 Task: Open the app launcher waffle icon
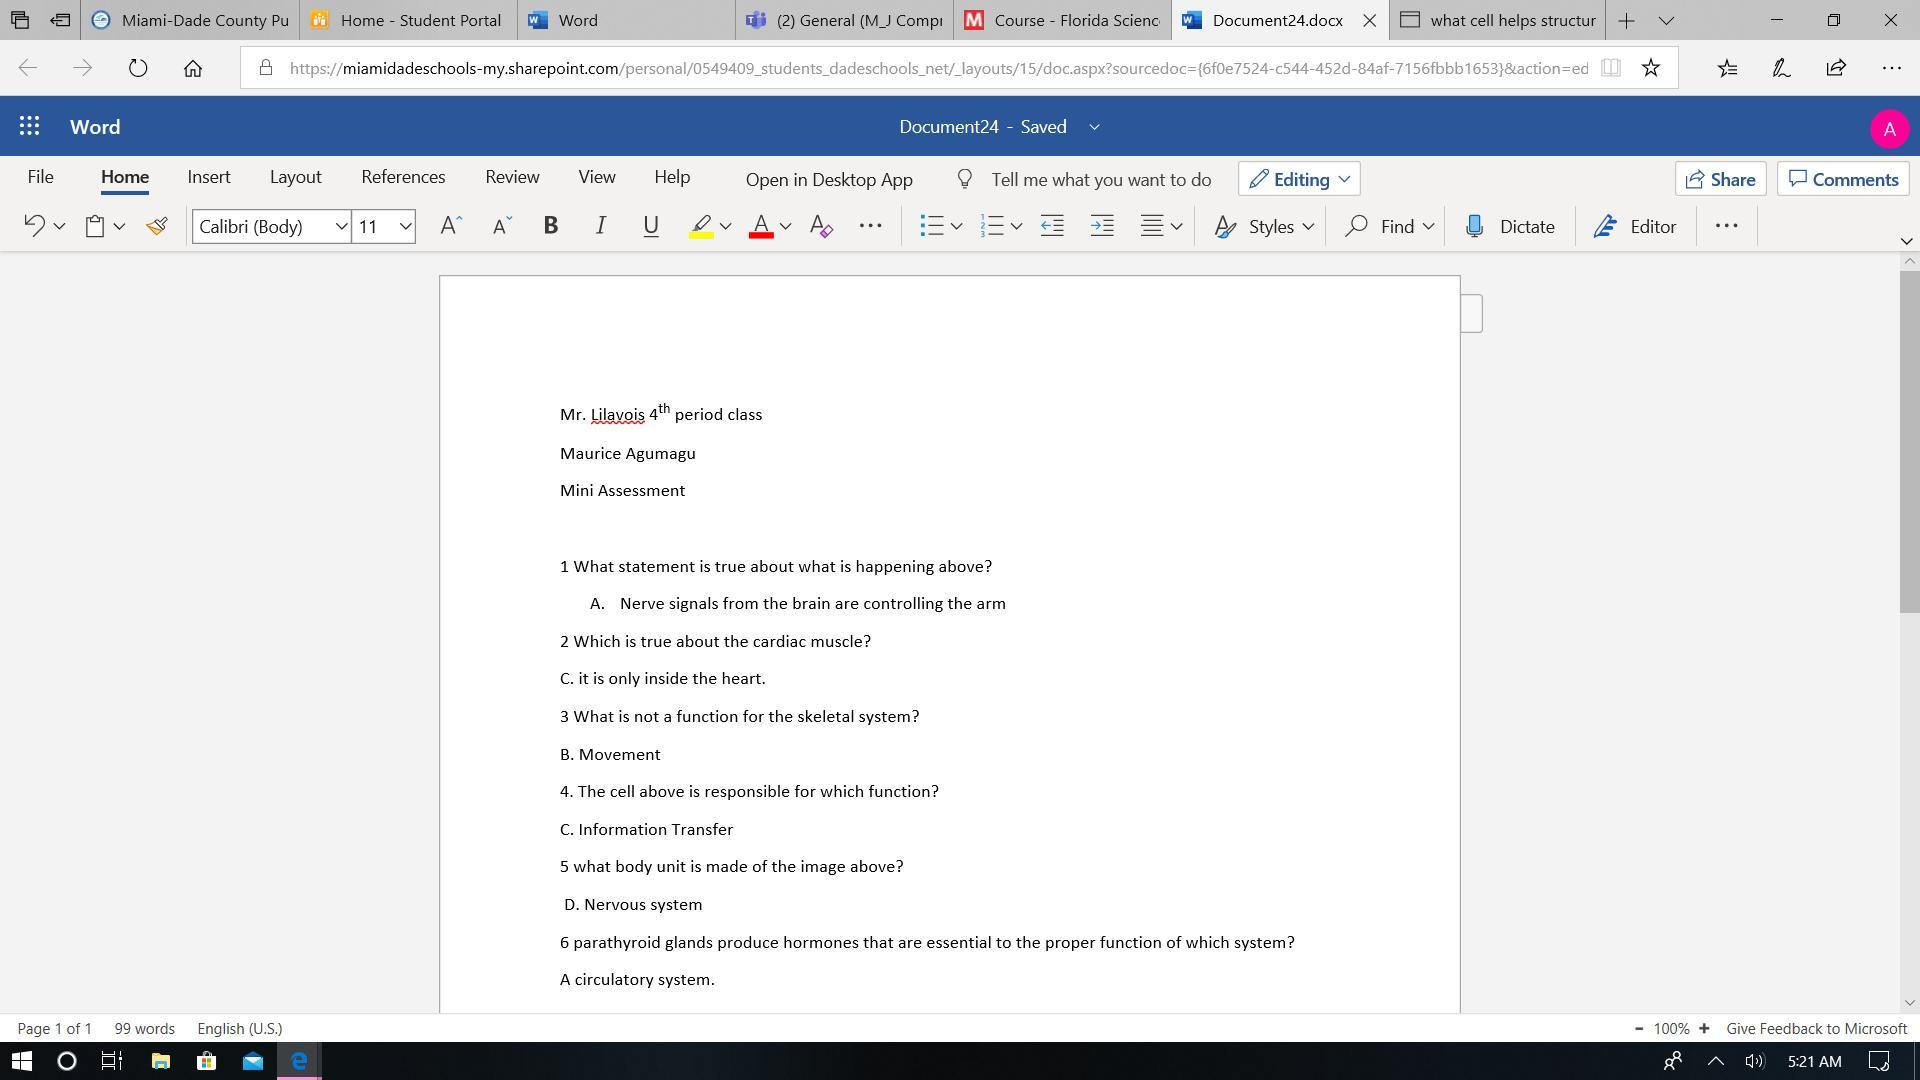(x=29, y=127)
